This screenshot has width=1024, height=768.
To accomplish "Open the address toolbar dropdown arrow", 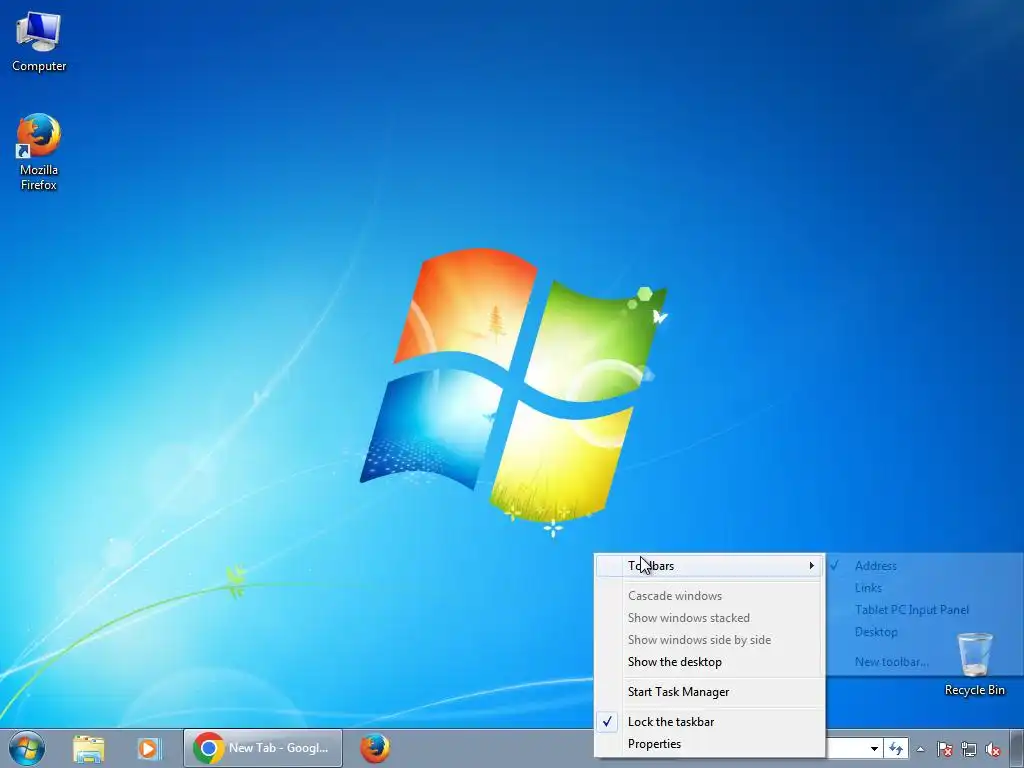I will [x=874, y=748].
